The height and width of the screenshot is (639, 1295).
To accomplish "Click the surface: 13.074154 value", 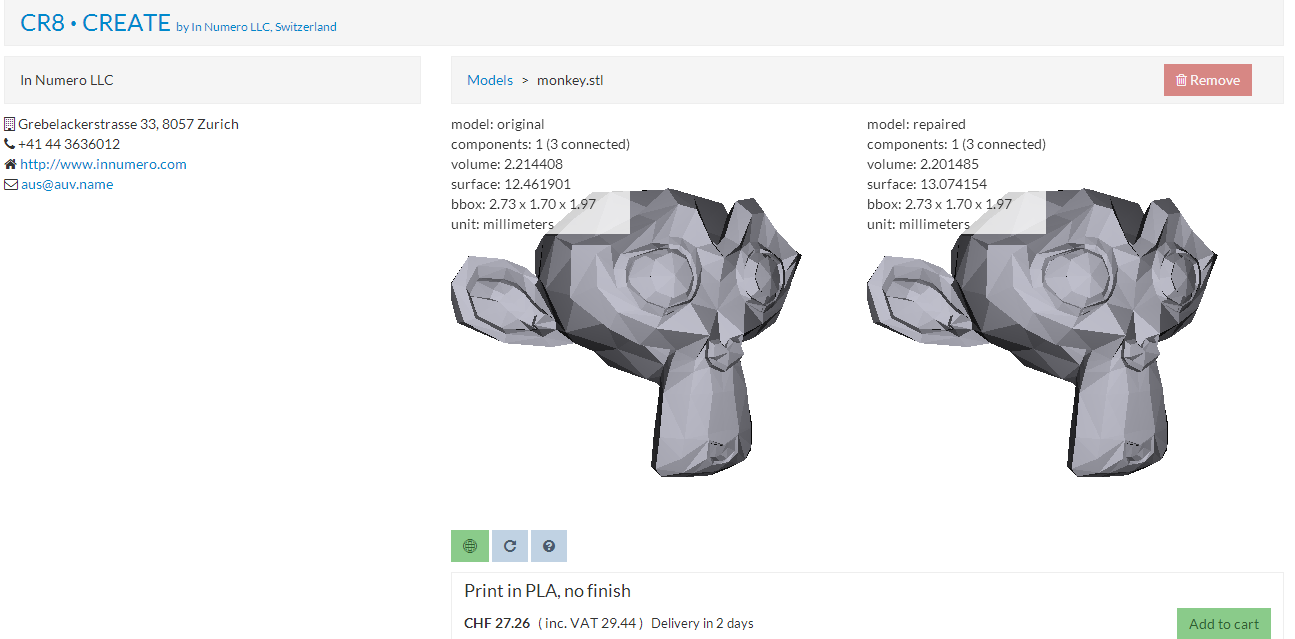I will (x=927, y=184).
